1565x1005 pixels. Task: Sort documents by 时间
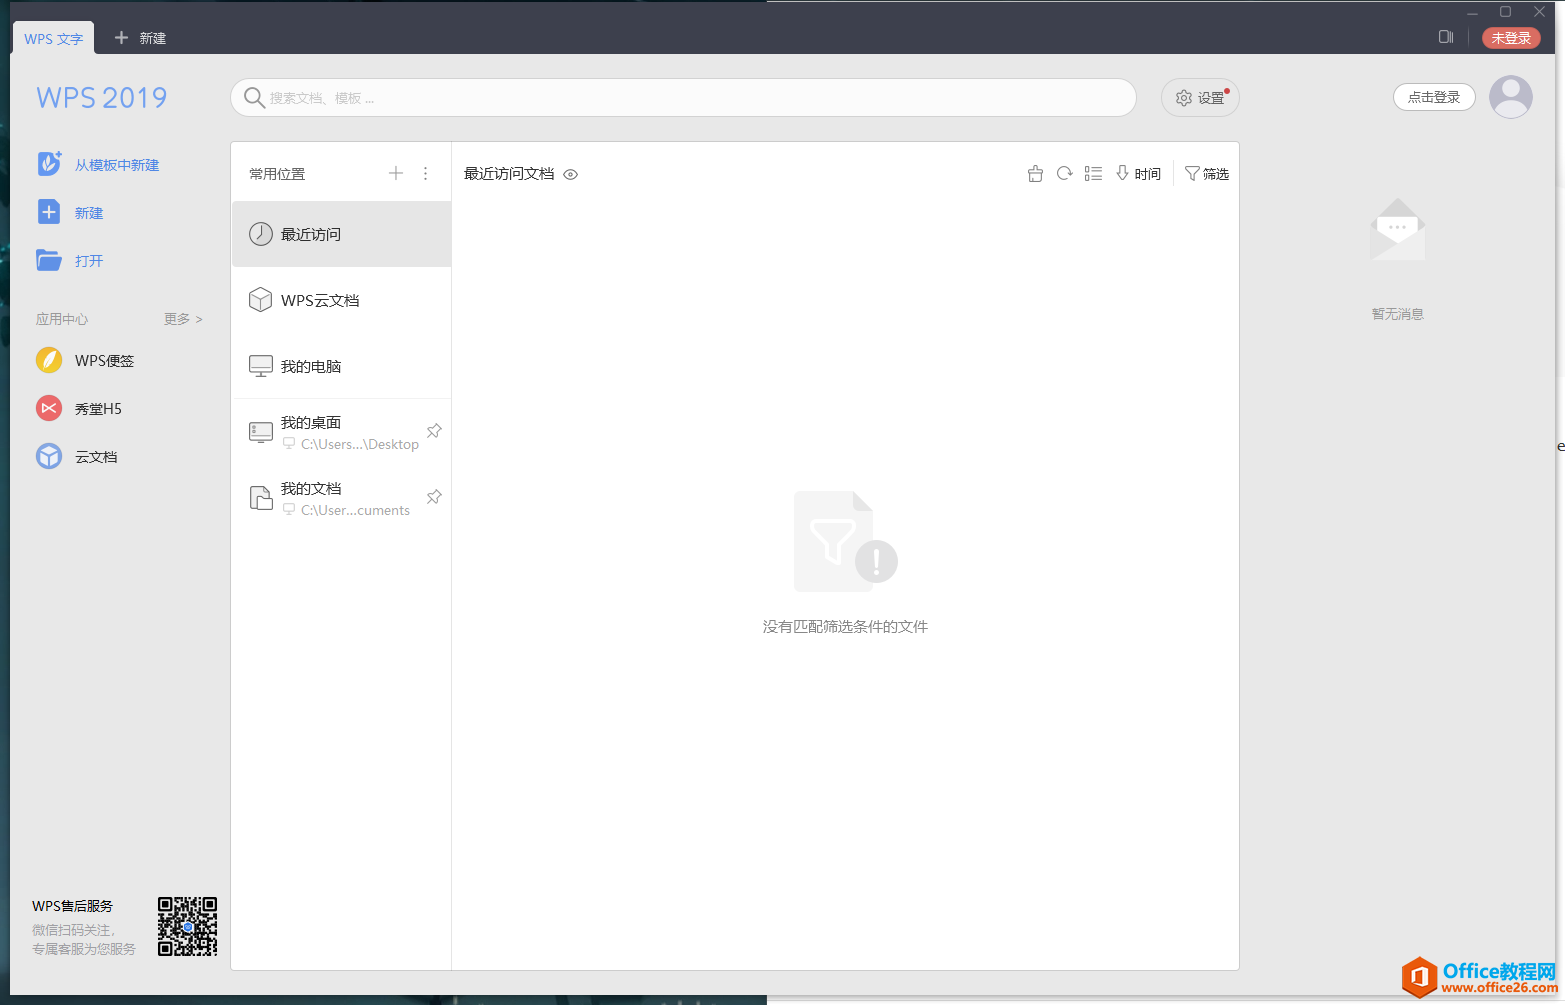pyautogui.click(x=1138, y=173)
